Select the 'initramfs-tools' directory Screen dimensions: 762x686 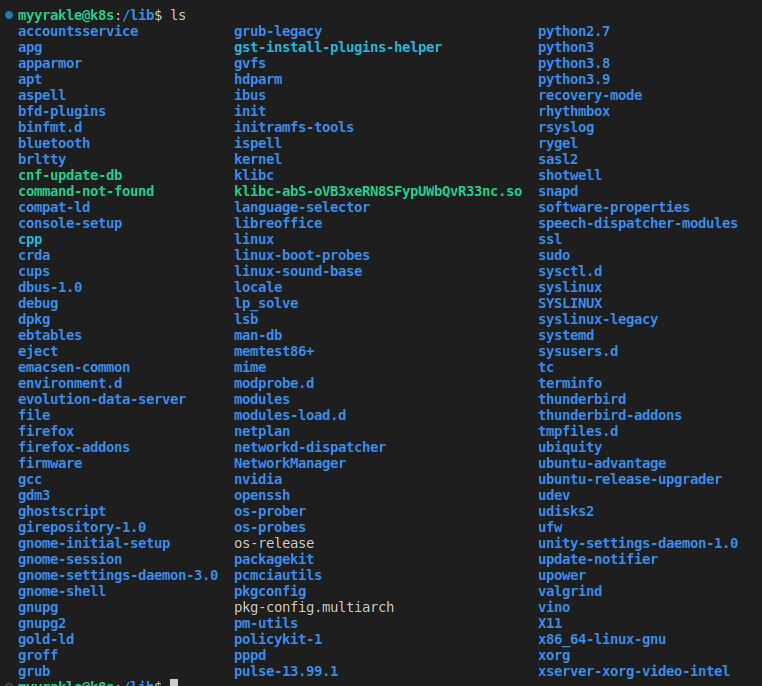click(x=294, y=127)
